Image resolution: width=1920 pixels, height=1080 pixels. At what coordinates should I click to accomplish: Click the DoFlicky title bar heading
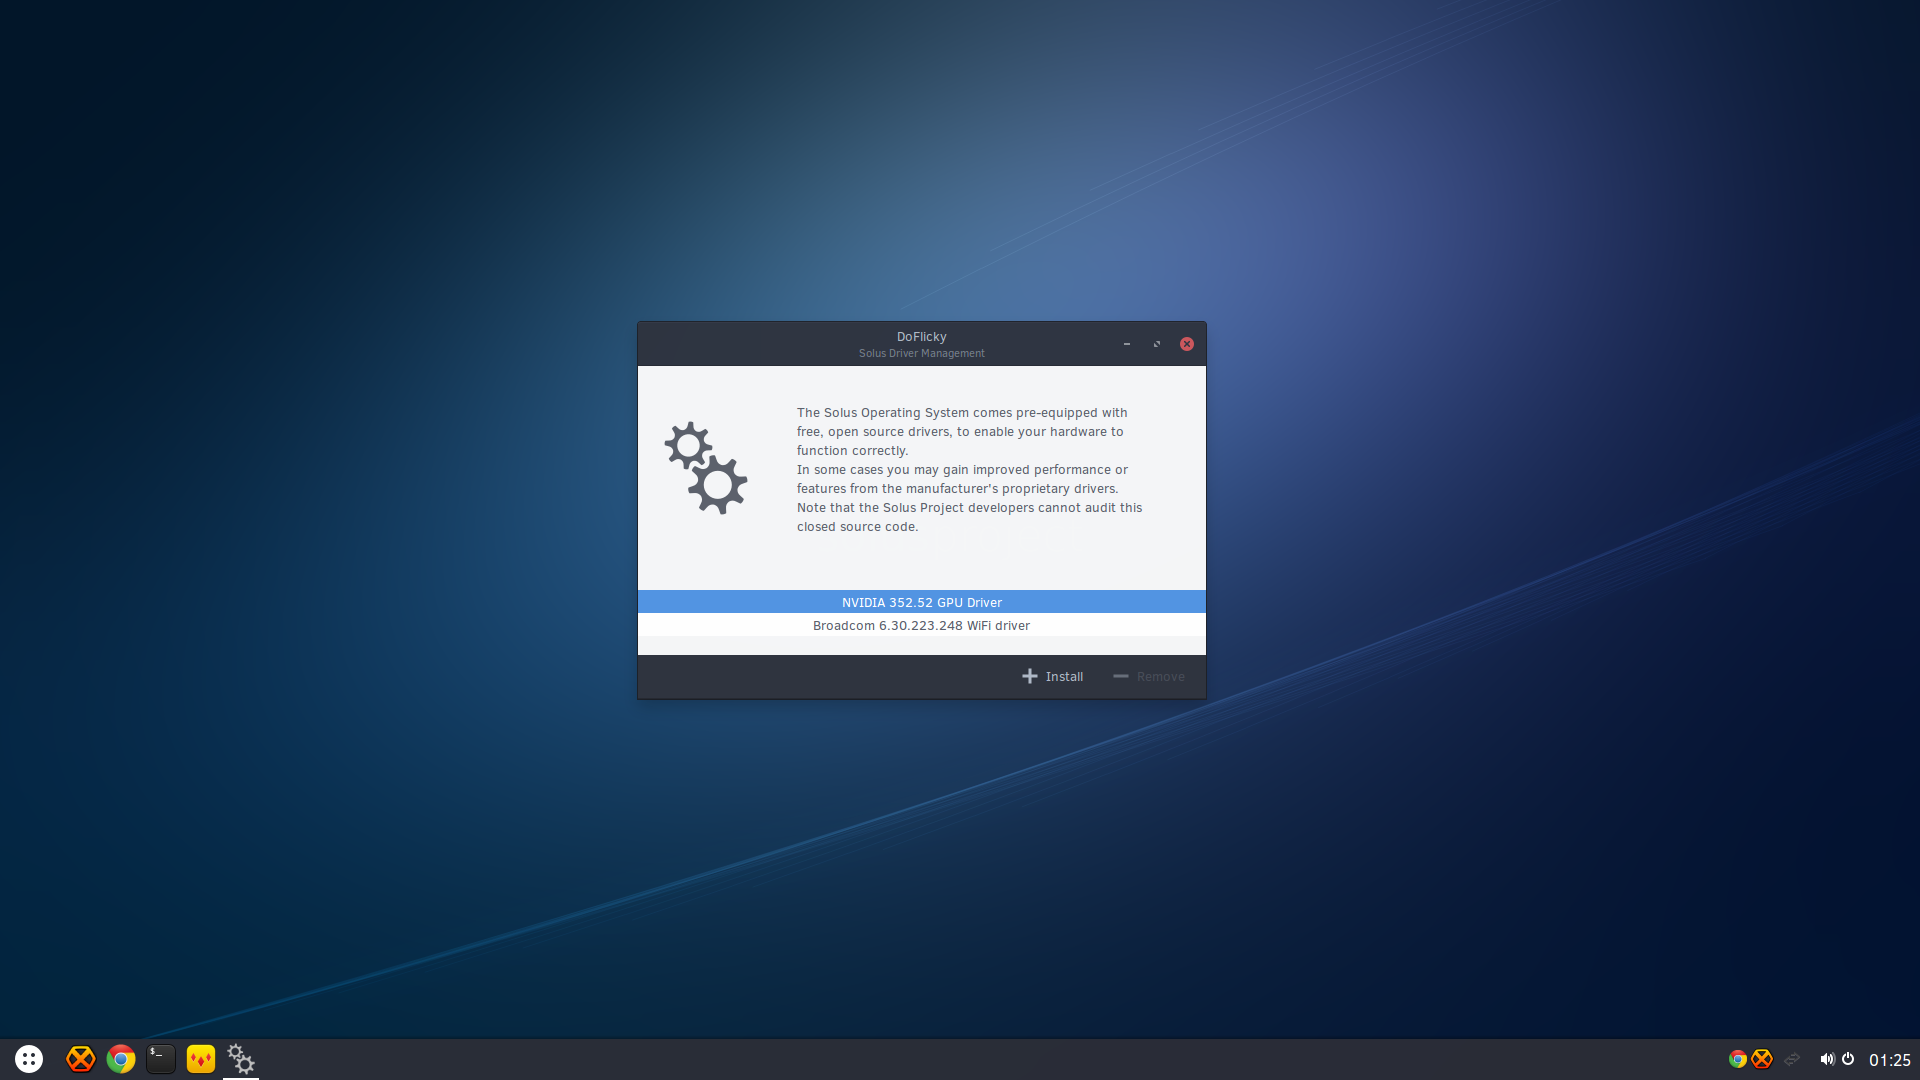921,337
